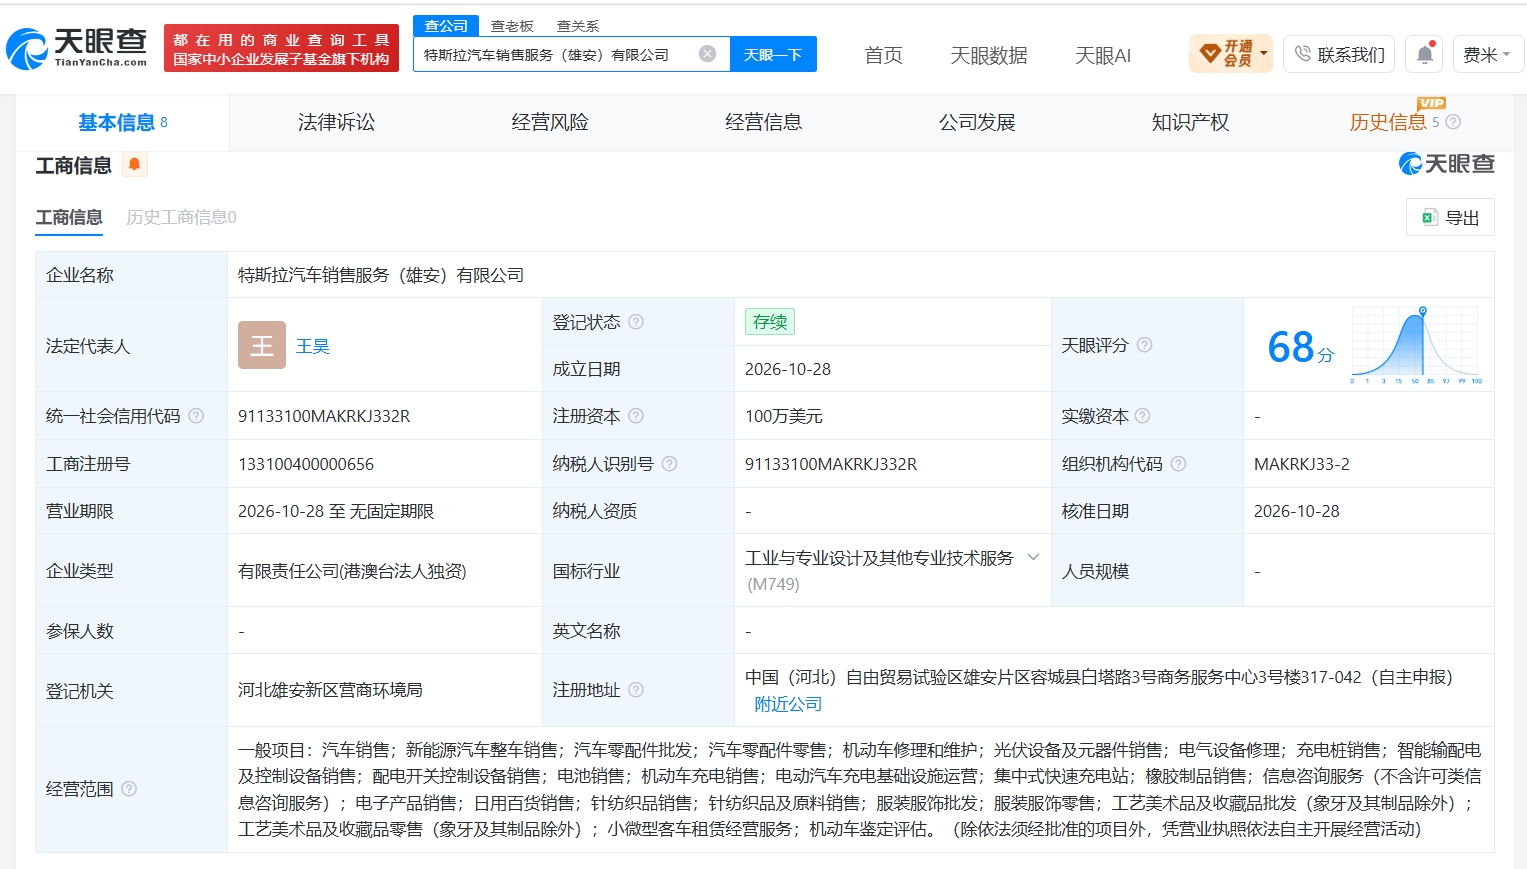Screen dimensions: 1527x869
Task: Click the 天眼一下 search button
Action: pos(773,54)
